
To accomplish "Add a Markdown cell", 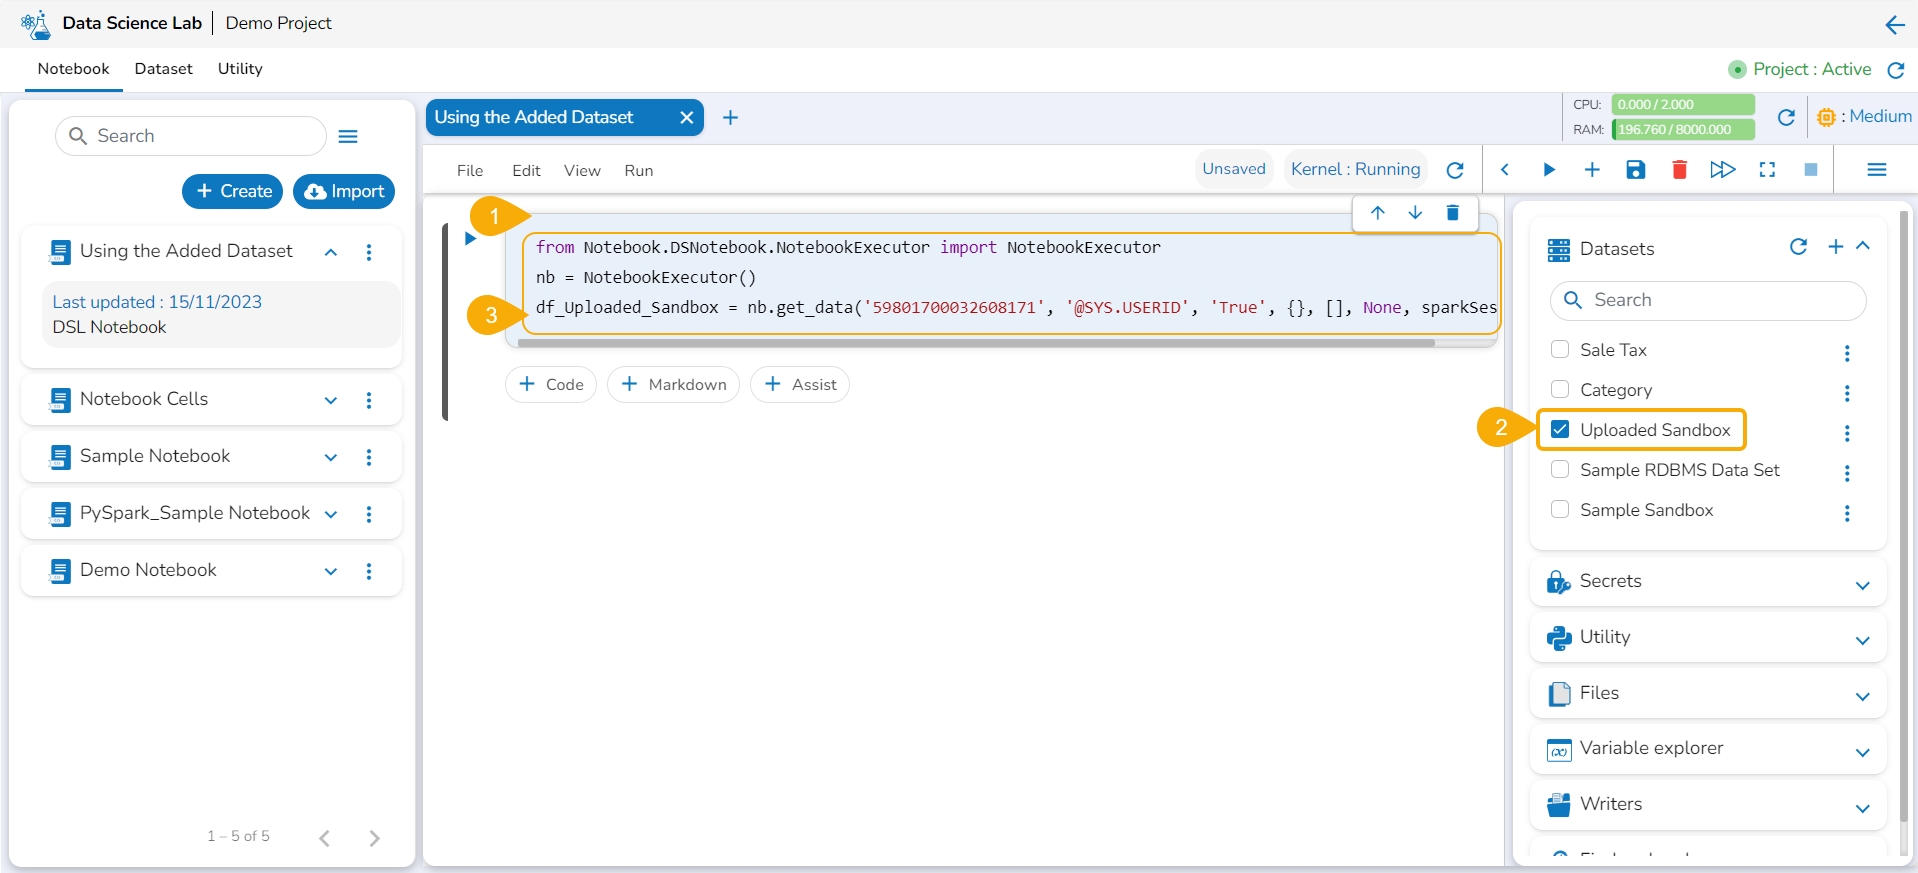I will click(673, 385).
